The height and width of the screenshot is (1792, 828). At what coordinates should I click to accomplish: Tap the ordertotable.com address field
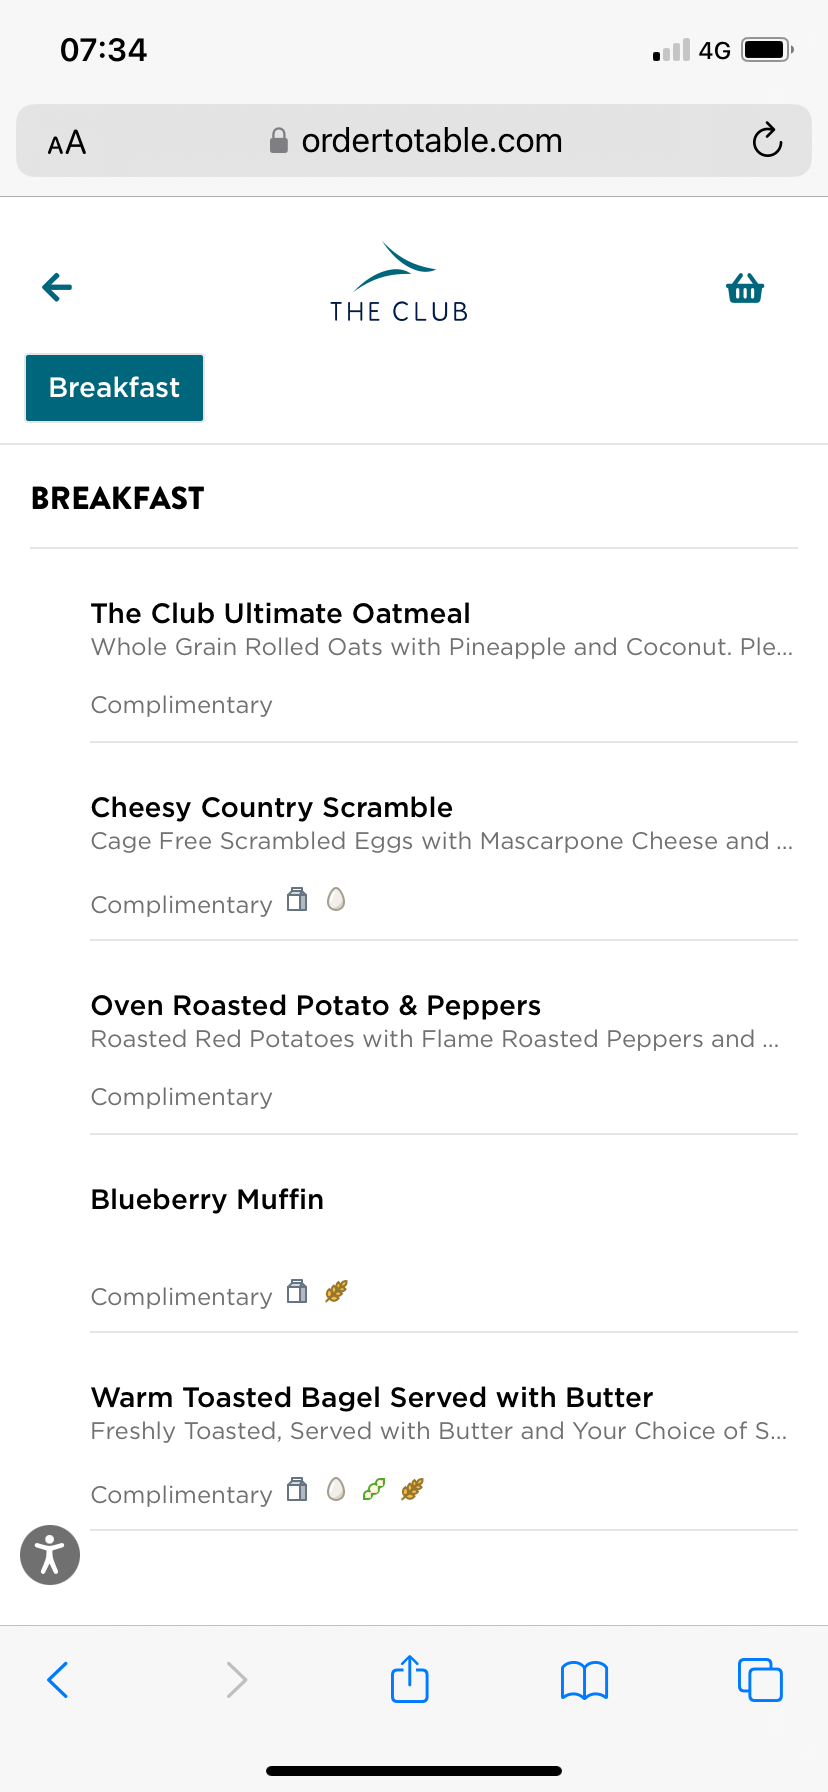pos(431,141)
